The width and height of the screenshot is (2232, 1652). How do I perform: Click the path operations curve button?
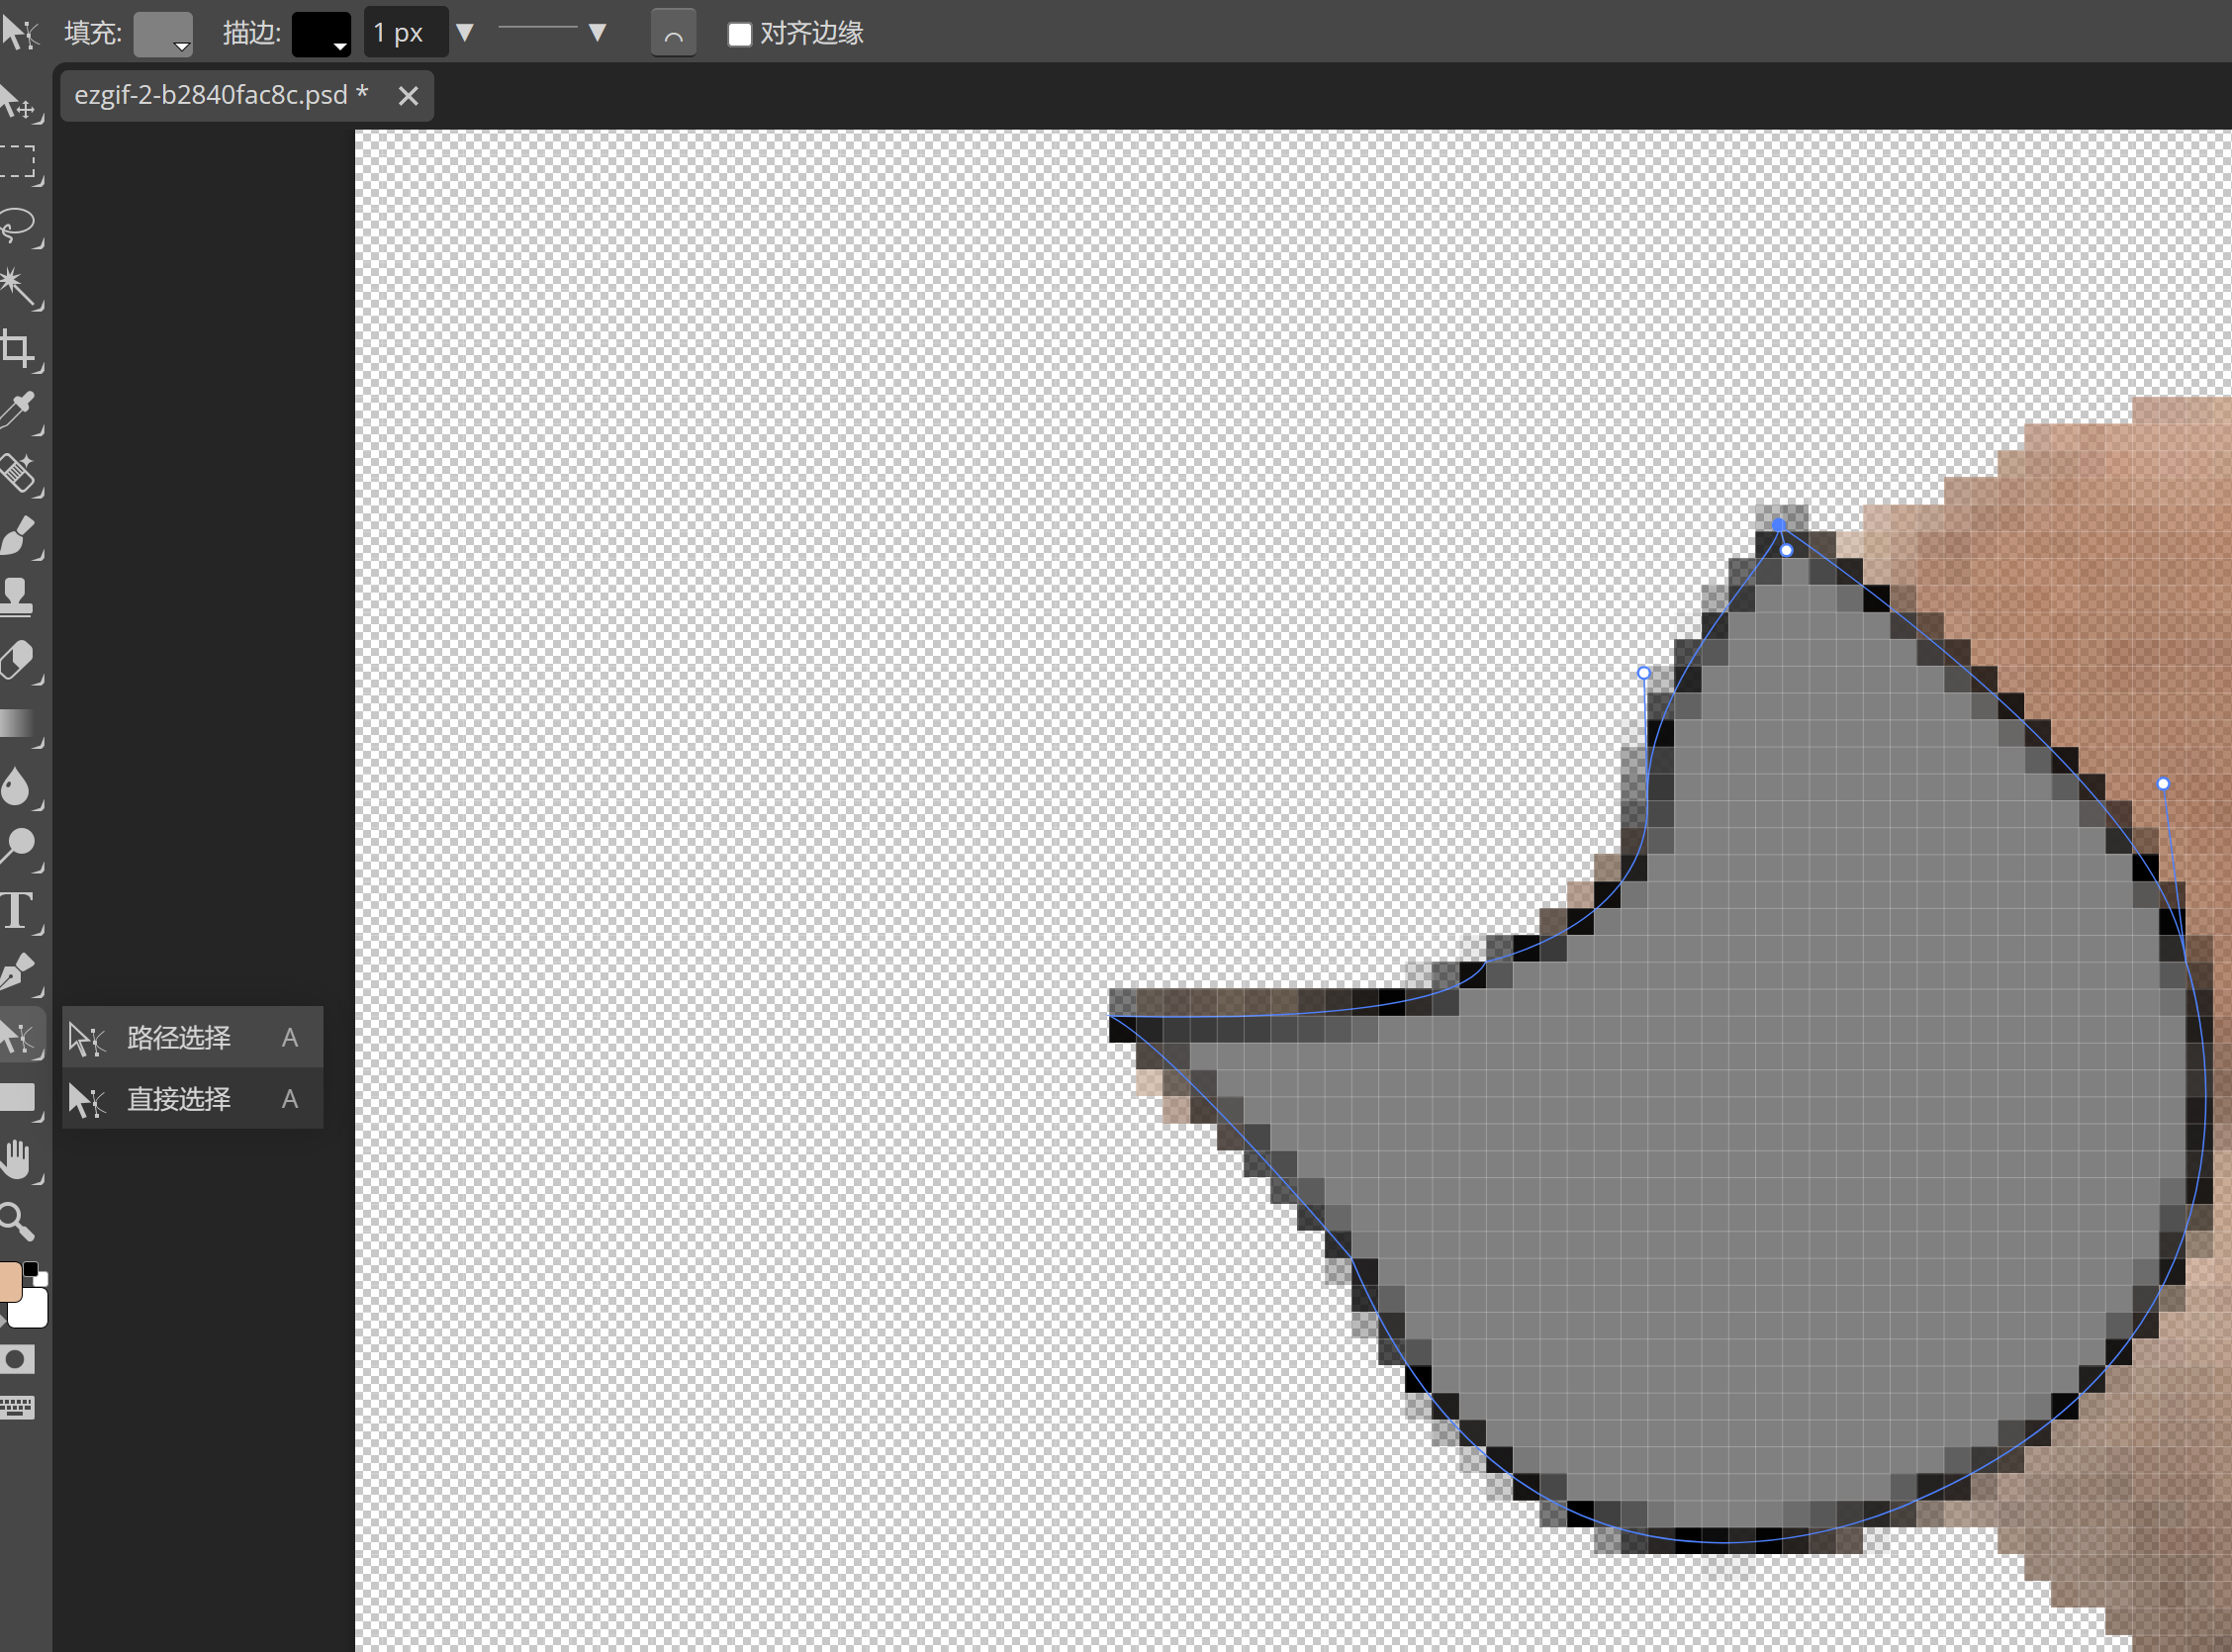click(x=673, y=33)
